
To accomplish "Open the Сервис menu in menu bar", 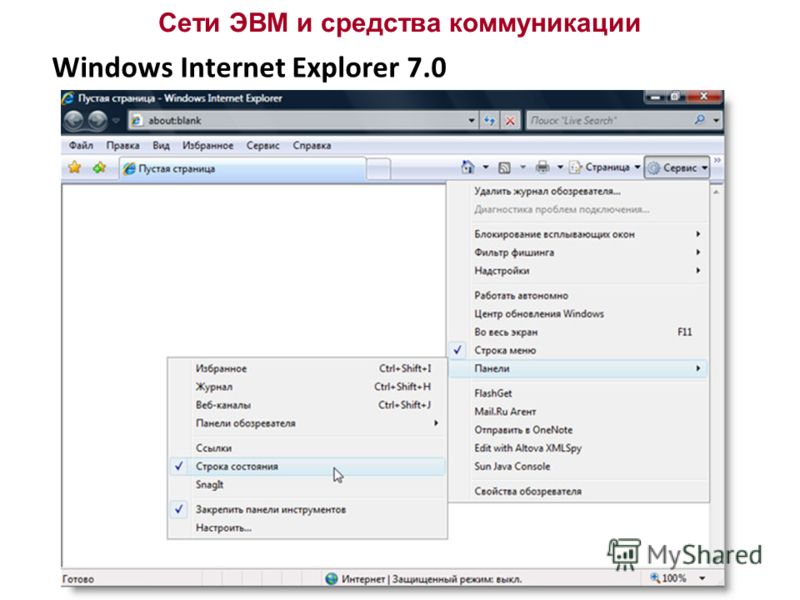I will (263, 146).
